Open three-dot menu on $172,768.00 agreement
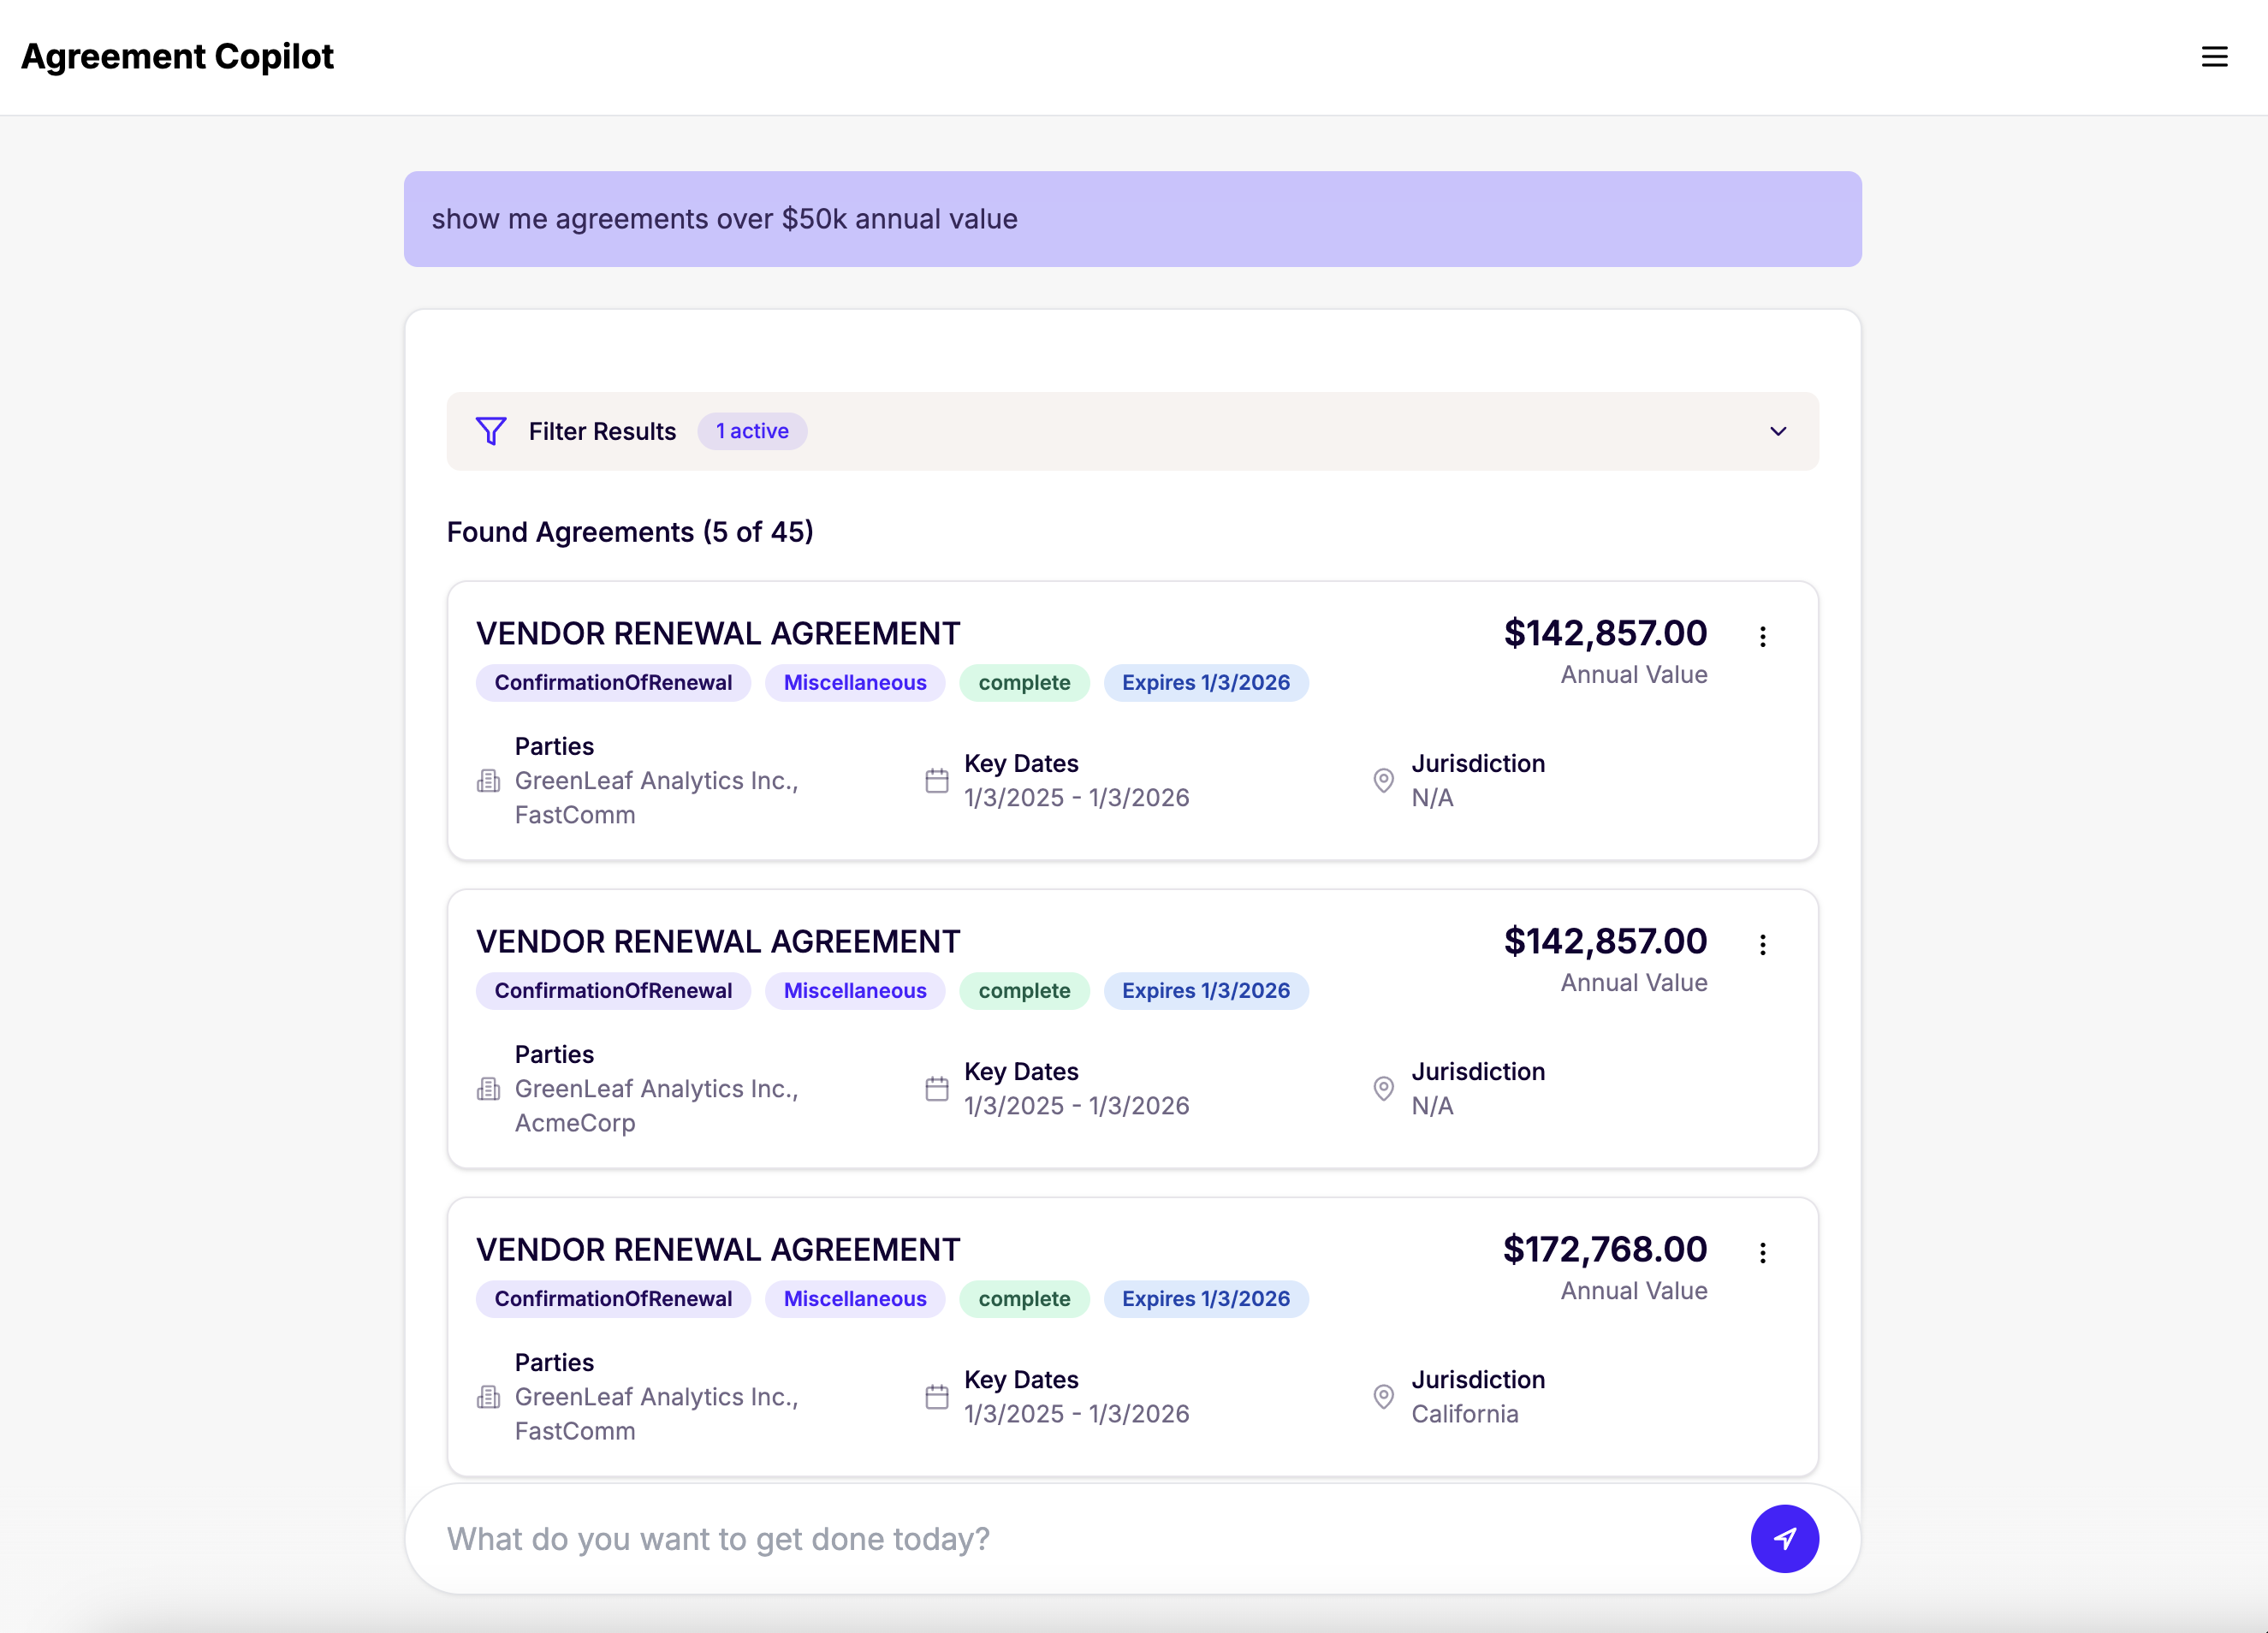2268x1633 pixels. coord(1762,1252)
